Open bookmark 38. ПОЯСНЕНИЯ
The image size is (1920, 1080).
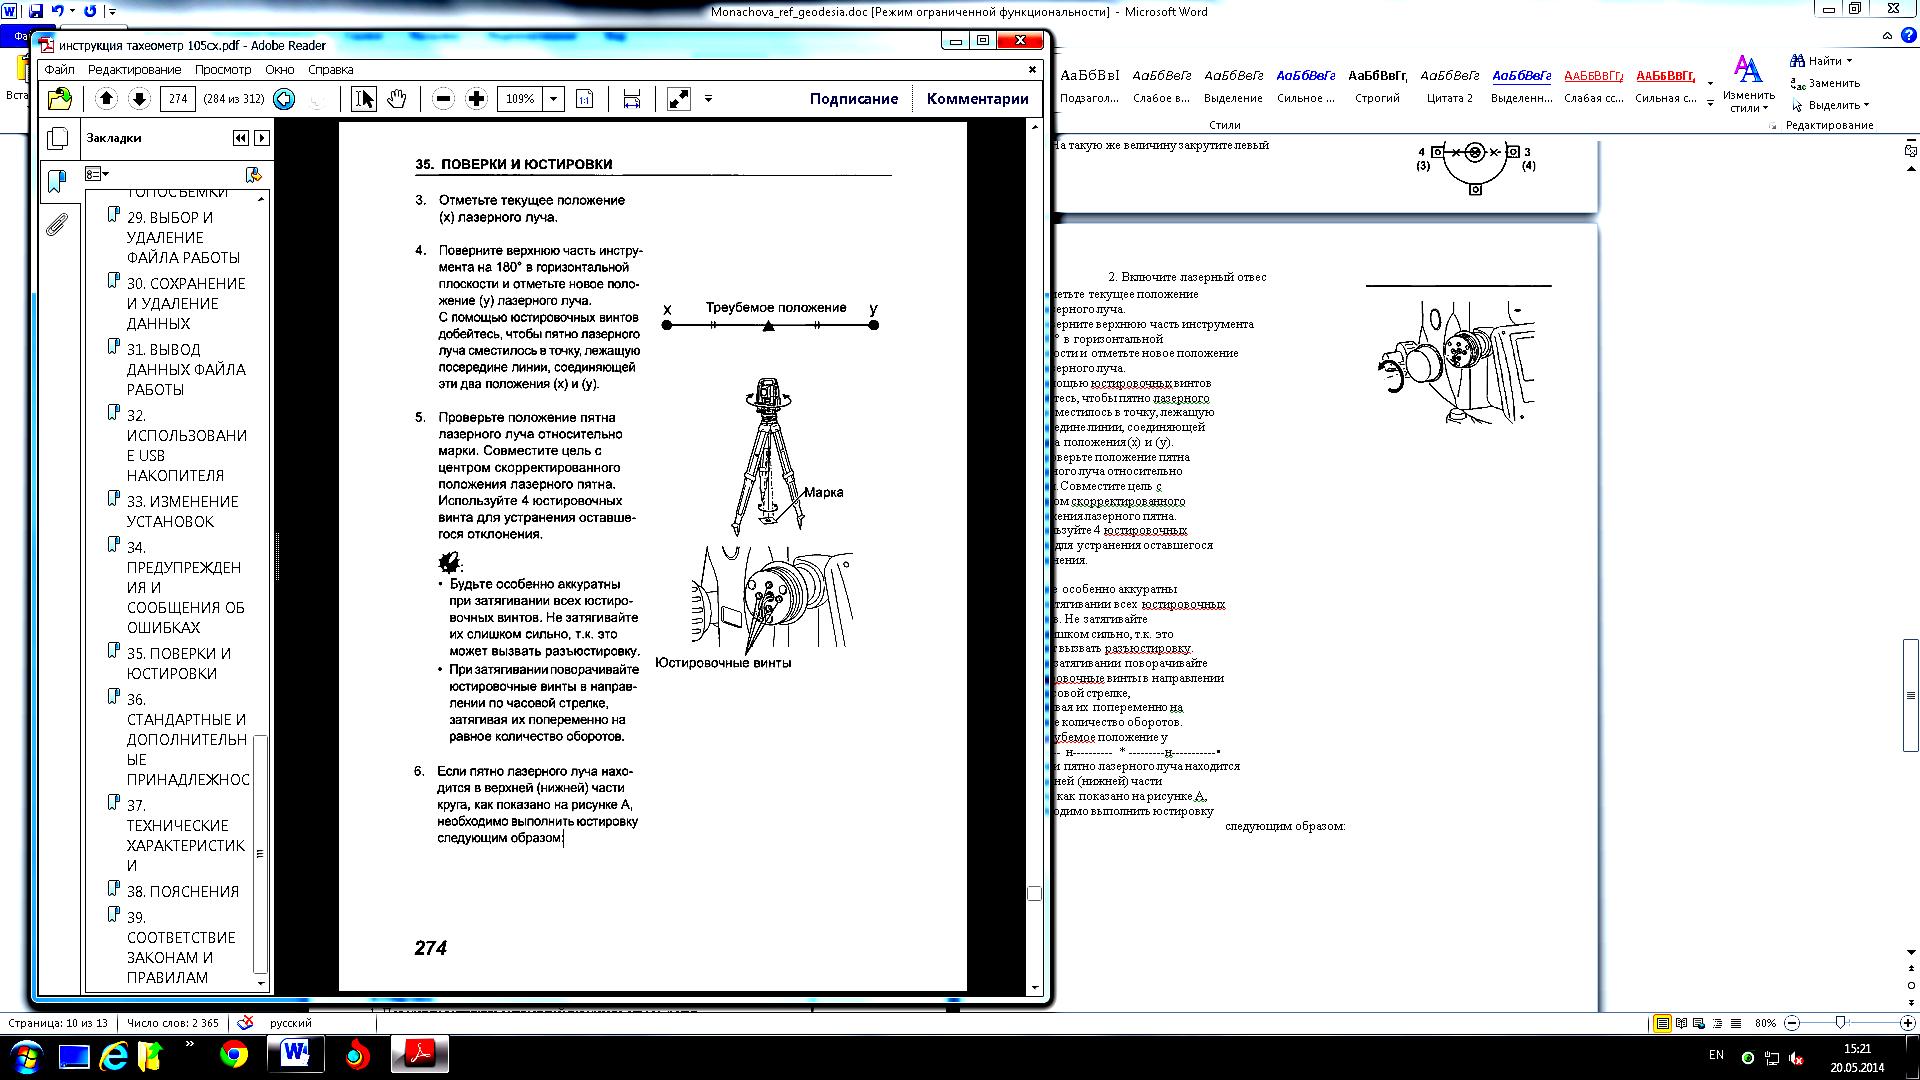(x=183, y=891)
